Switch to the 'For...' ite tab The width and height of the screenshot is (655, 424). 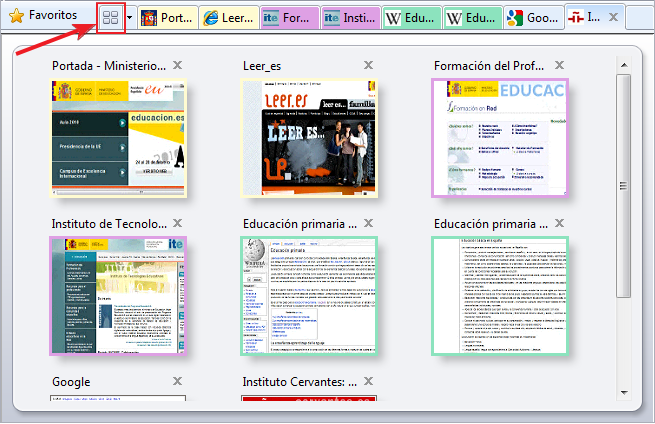click(x=290, y=18)
